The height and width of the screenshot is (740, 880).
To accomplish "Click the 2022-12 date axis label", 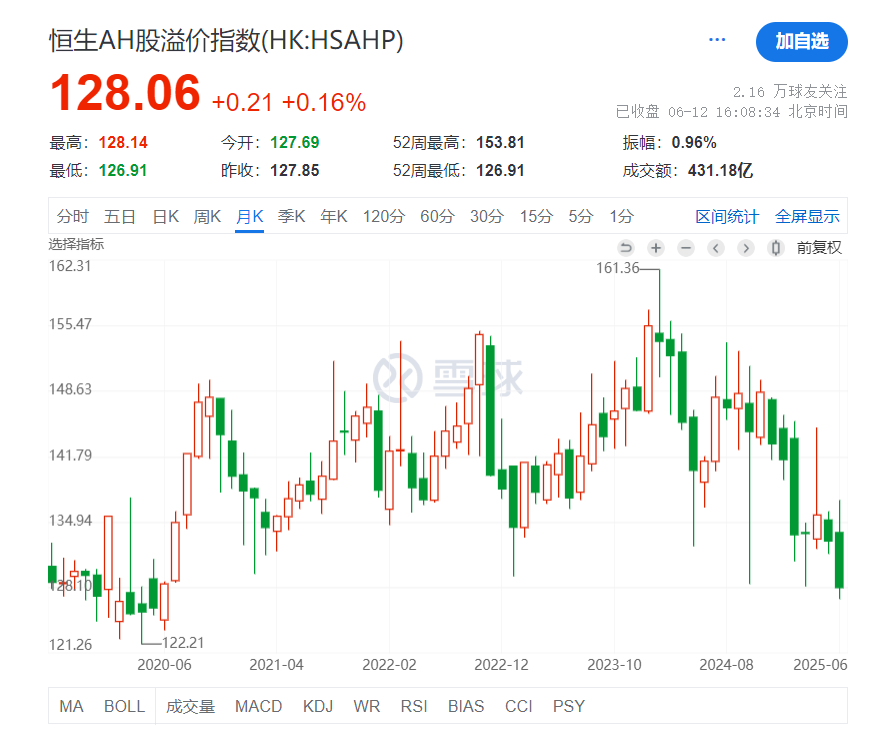I will click(x=501, y=665).
